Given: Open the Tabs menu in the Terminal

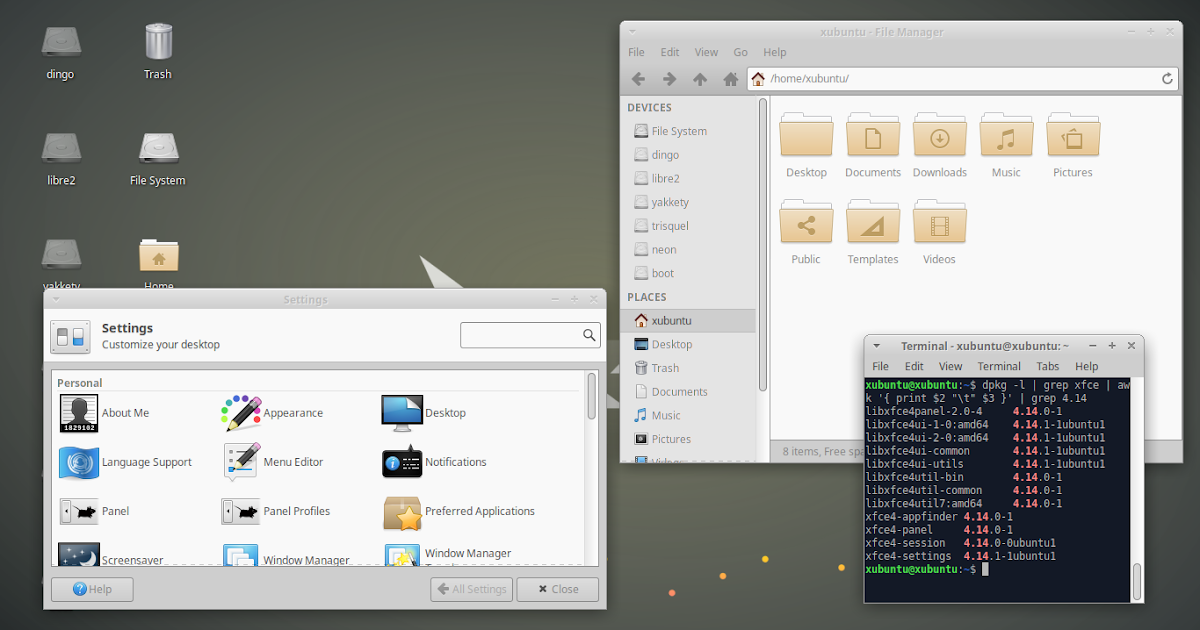Looking at the screenshot, I should click(x=1047, y=366).
